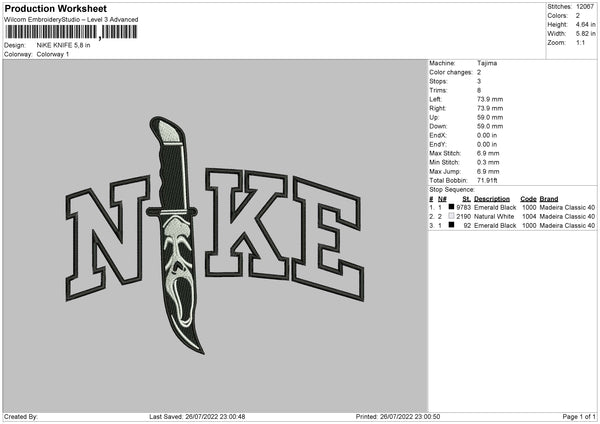Click the Machine value Tajima
Screen dimensions: 600x424
pos(487,63)
